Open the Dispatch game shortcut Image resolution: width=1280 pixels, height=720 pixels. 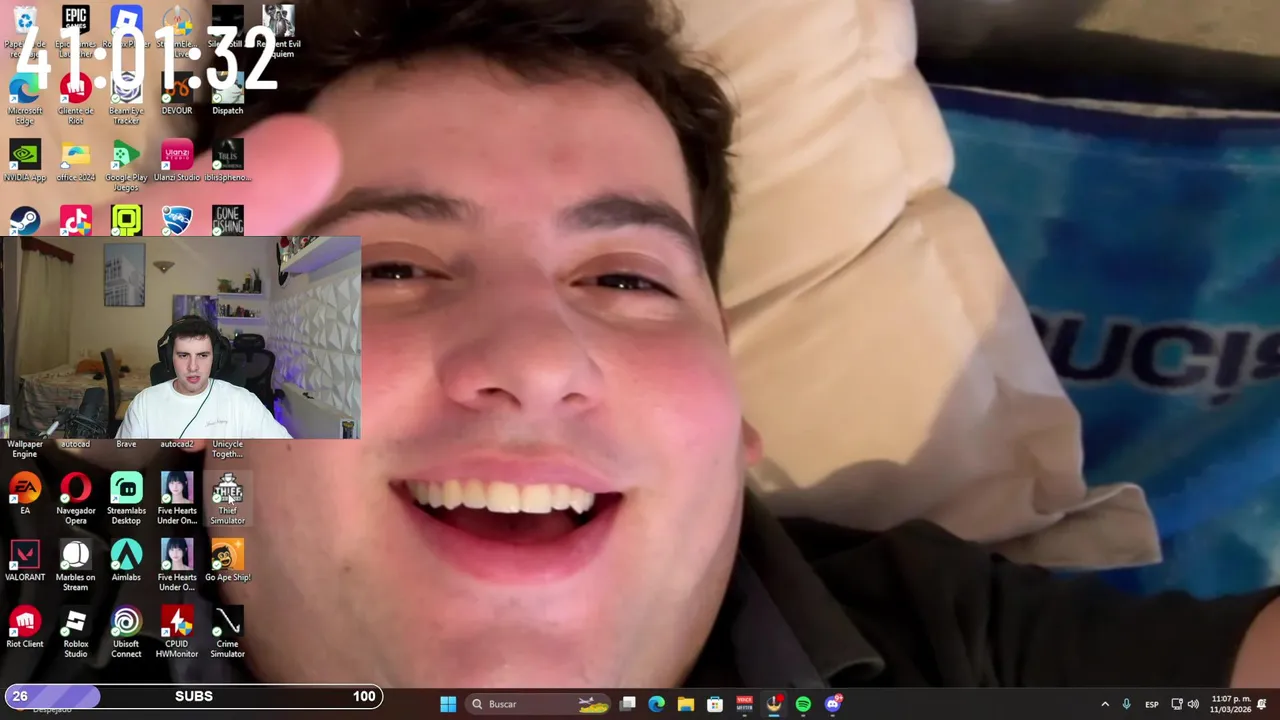227,95
